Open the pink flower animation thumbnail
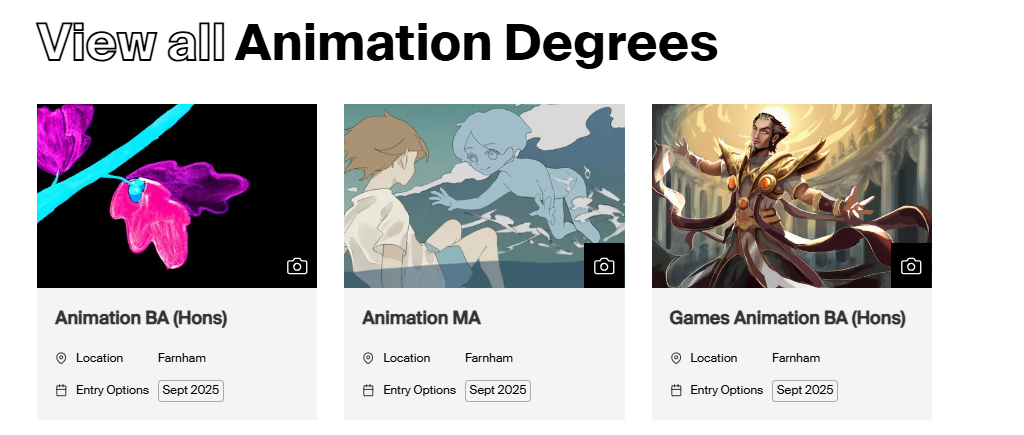Screen dimensions: 1024x435 (160, 190)
